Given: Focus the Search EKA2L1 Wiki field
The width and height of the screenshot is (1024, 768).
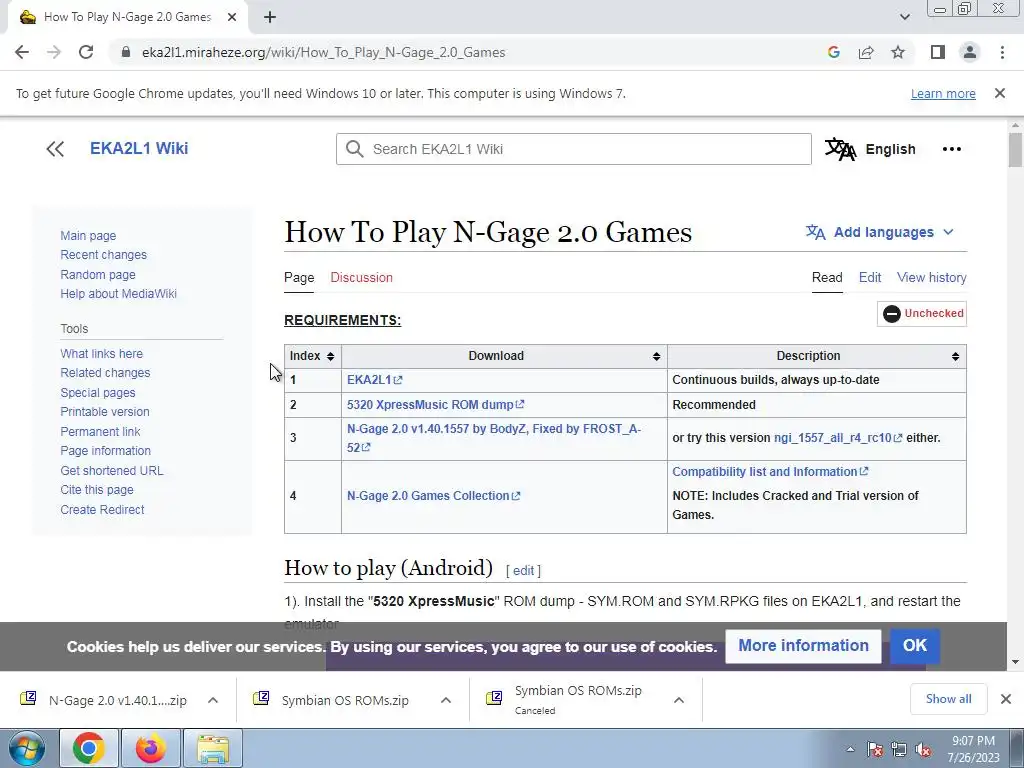Looking at the screenshot, I should point(573,149).
